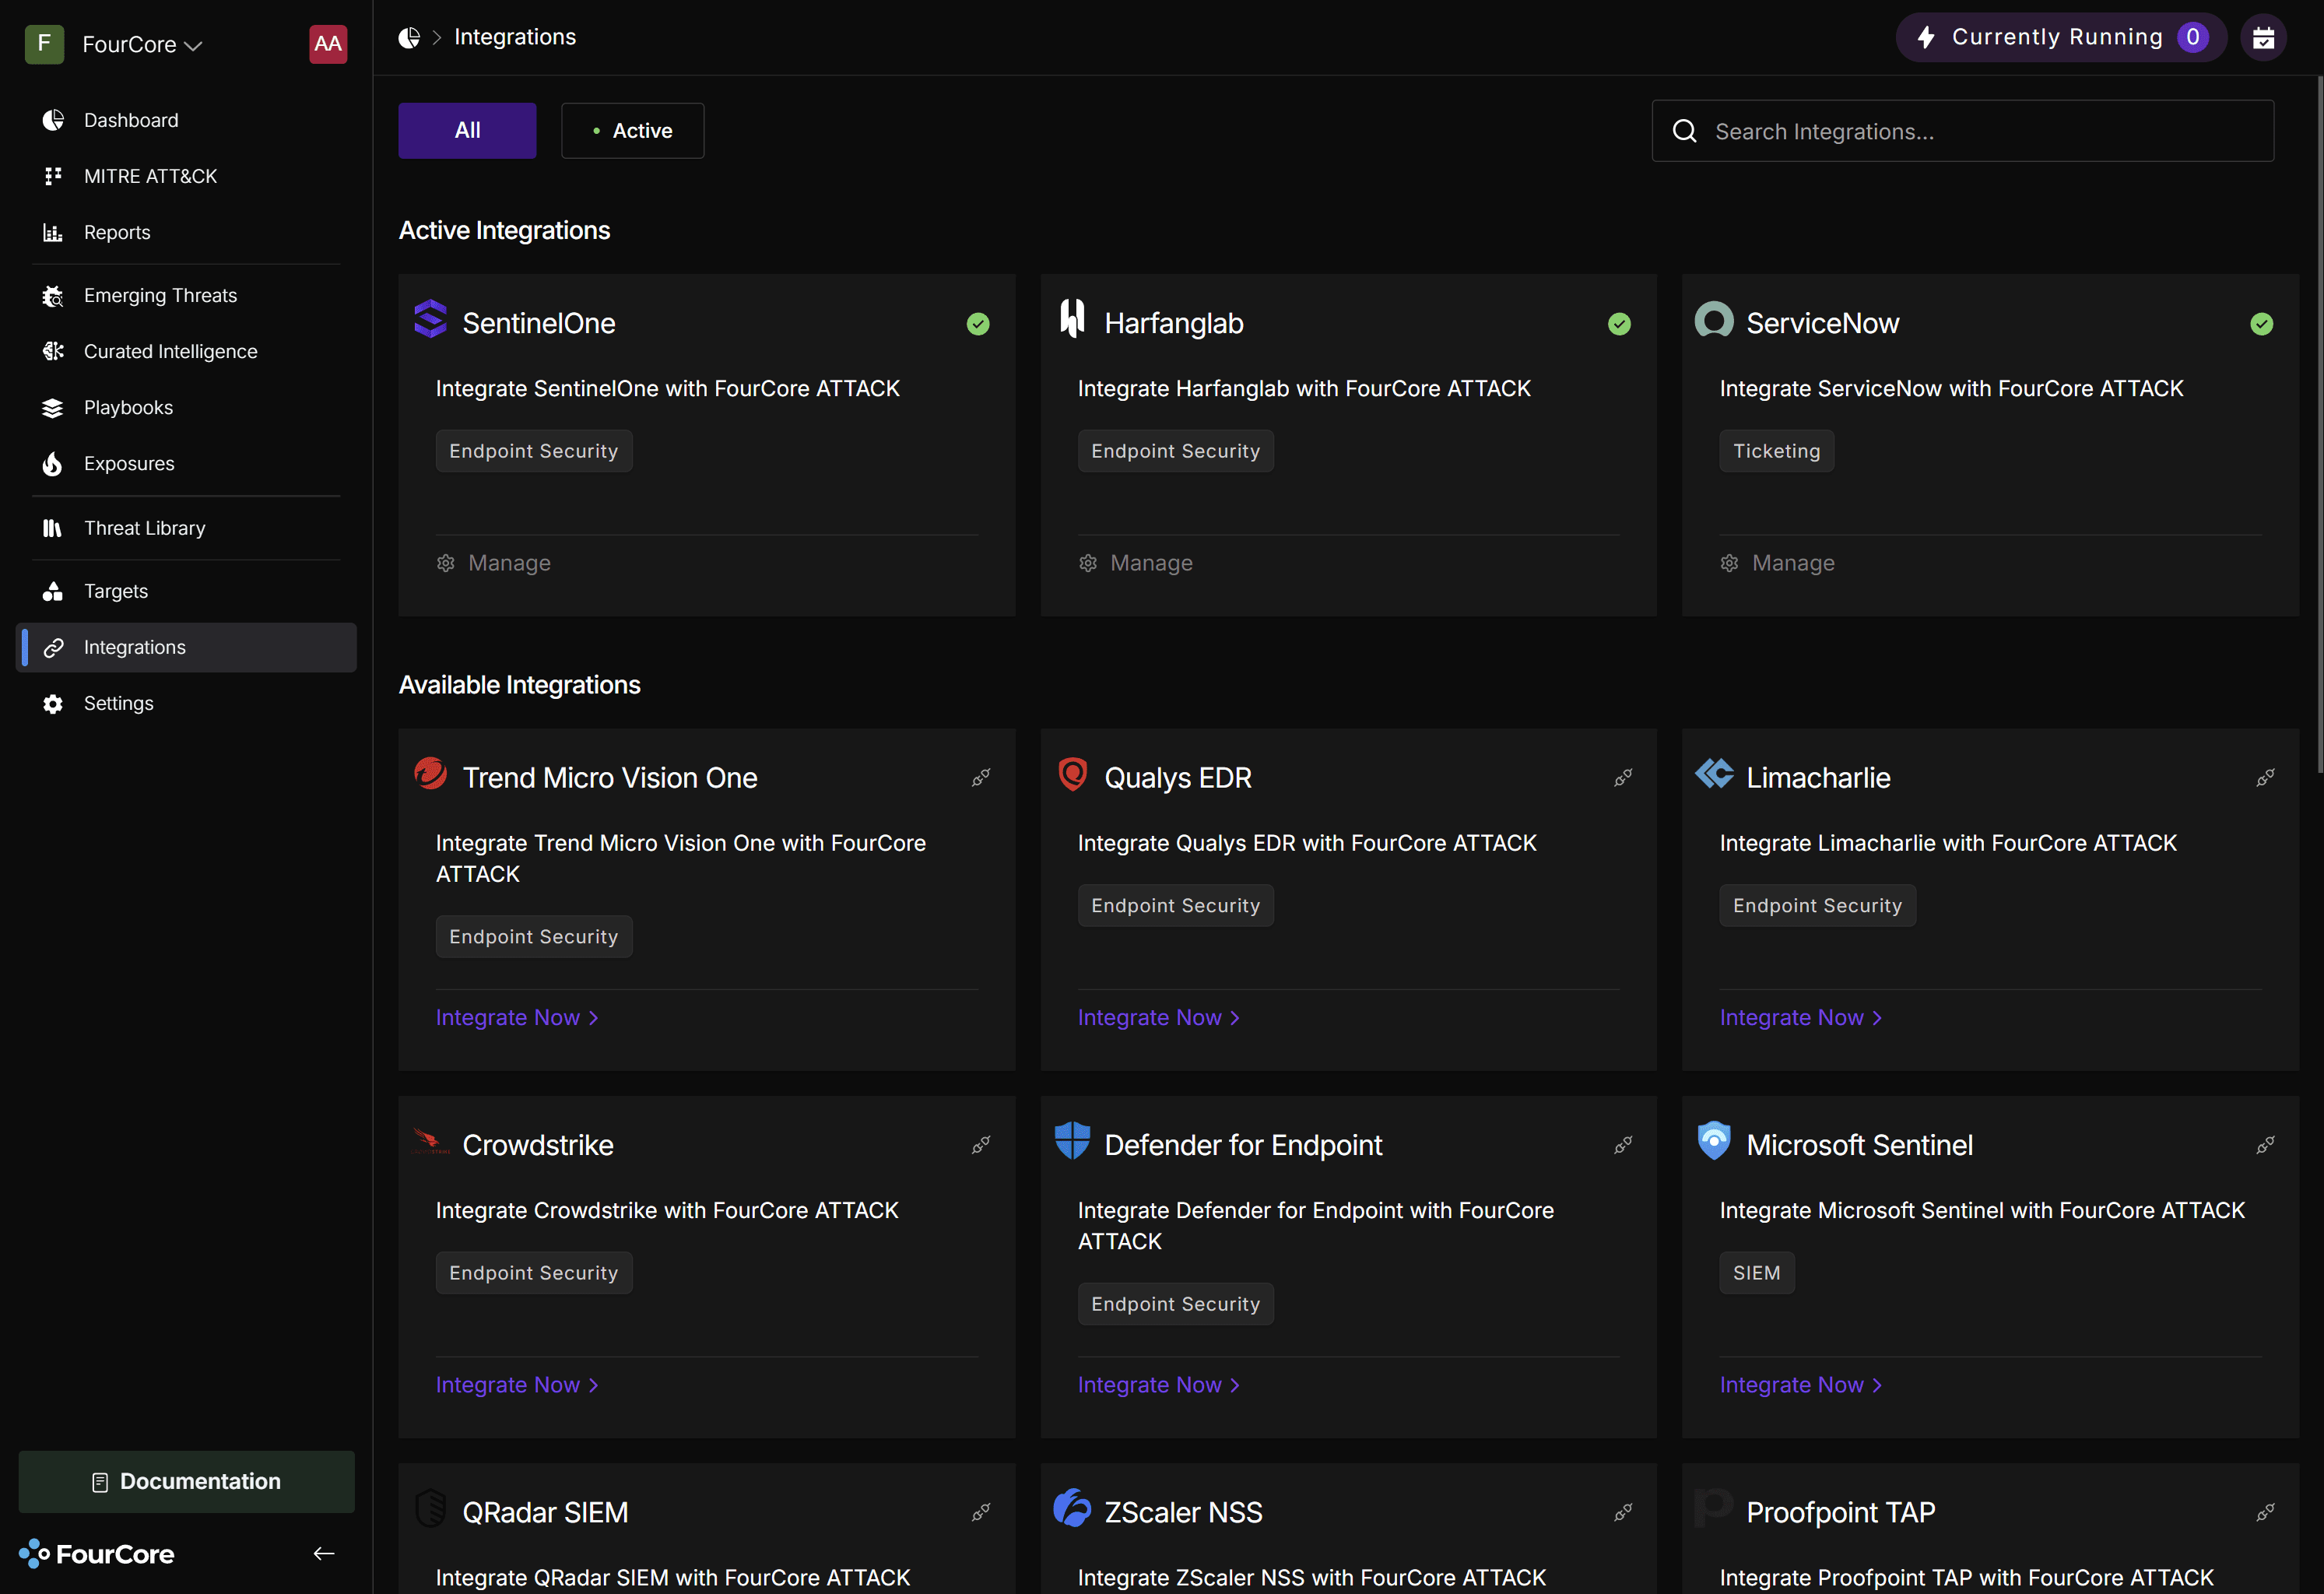The height and width of the screenshot is (1594, 2324).
Task: Click the Microsoft Sentinel plug icon
Action: tap(2265, 1144)
